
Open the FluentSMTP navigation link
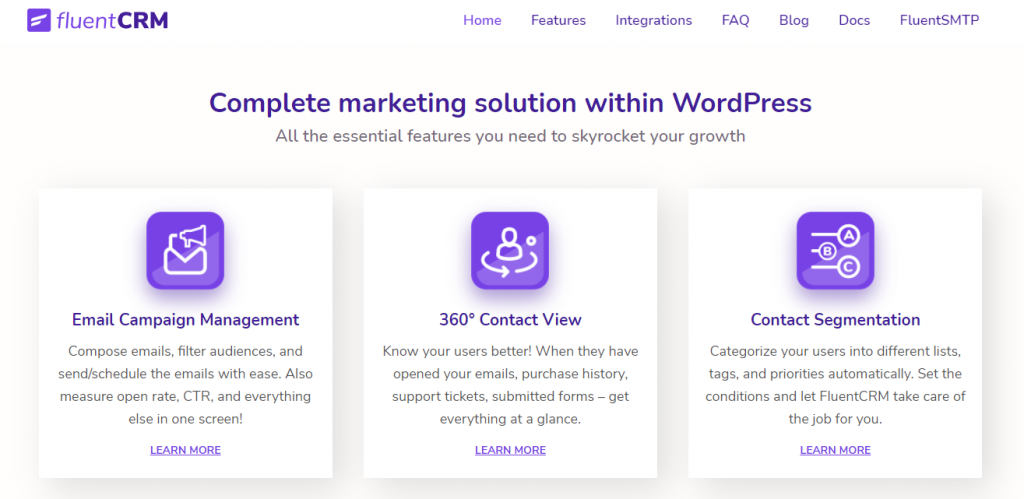940,20
